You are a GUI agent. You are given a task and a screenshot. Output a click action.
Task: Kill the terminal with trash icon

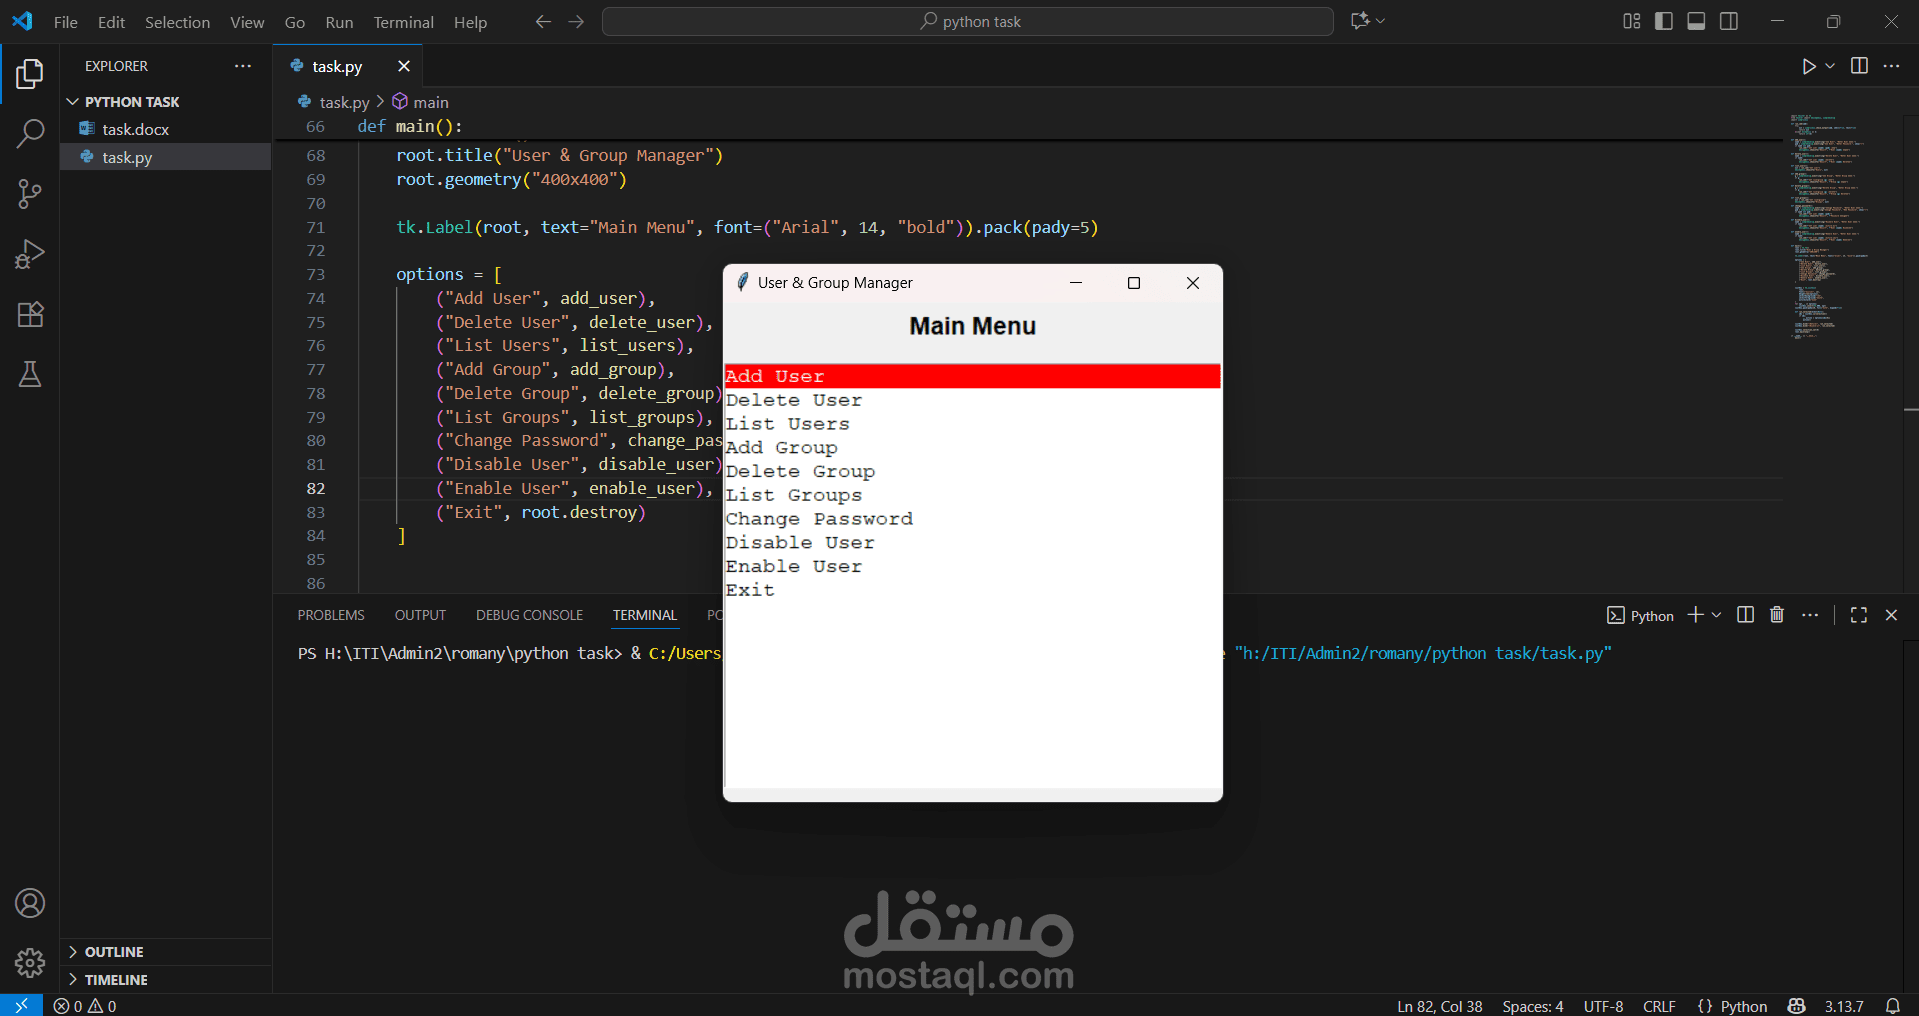pyautogui.click(x=1777, y=615)
